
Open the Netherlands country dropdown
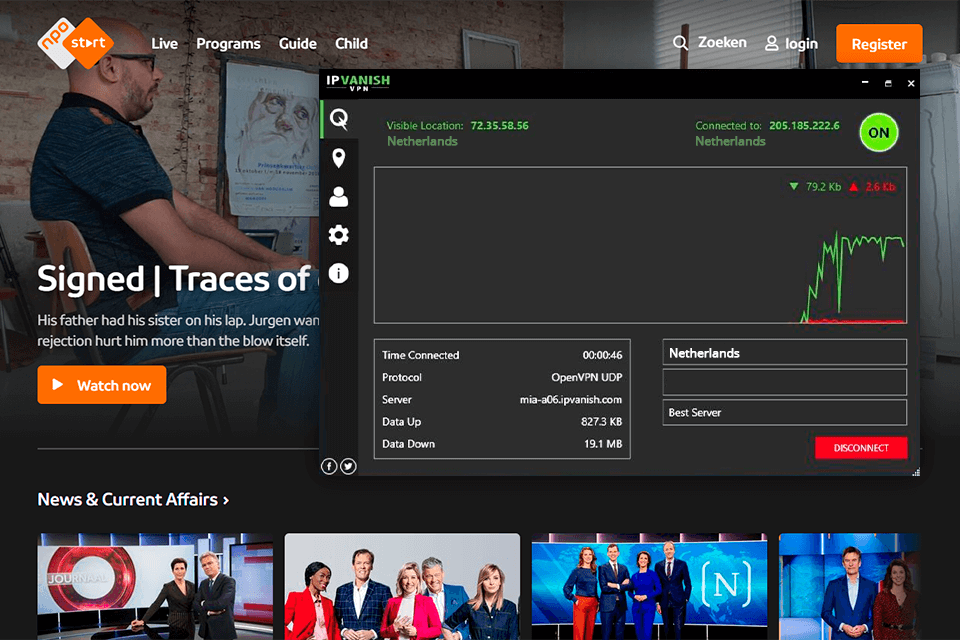(x=784, y=353)
